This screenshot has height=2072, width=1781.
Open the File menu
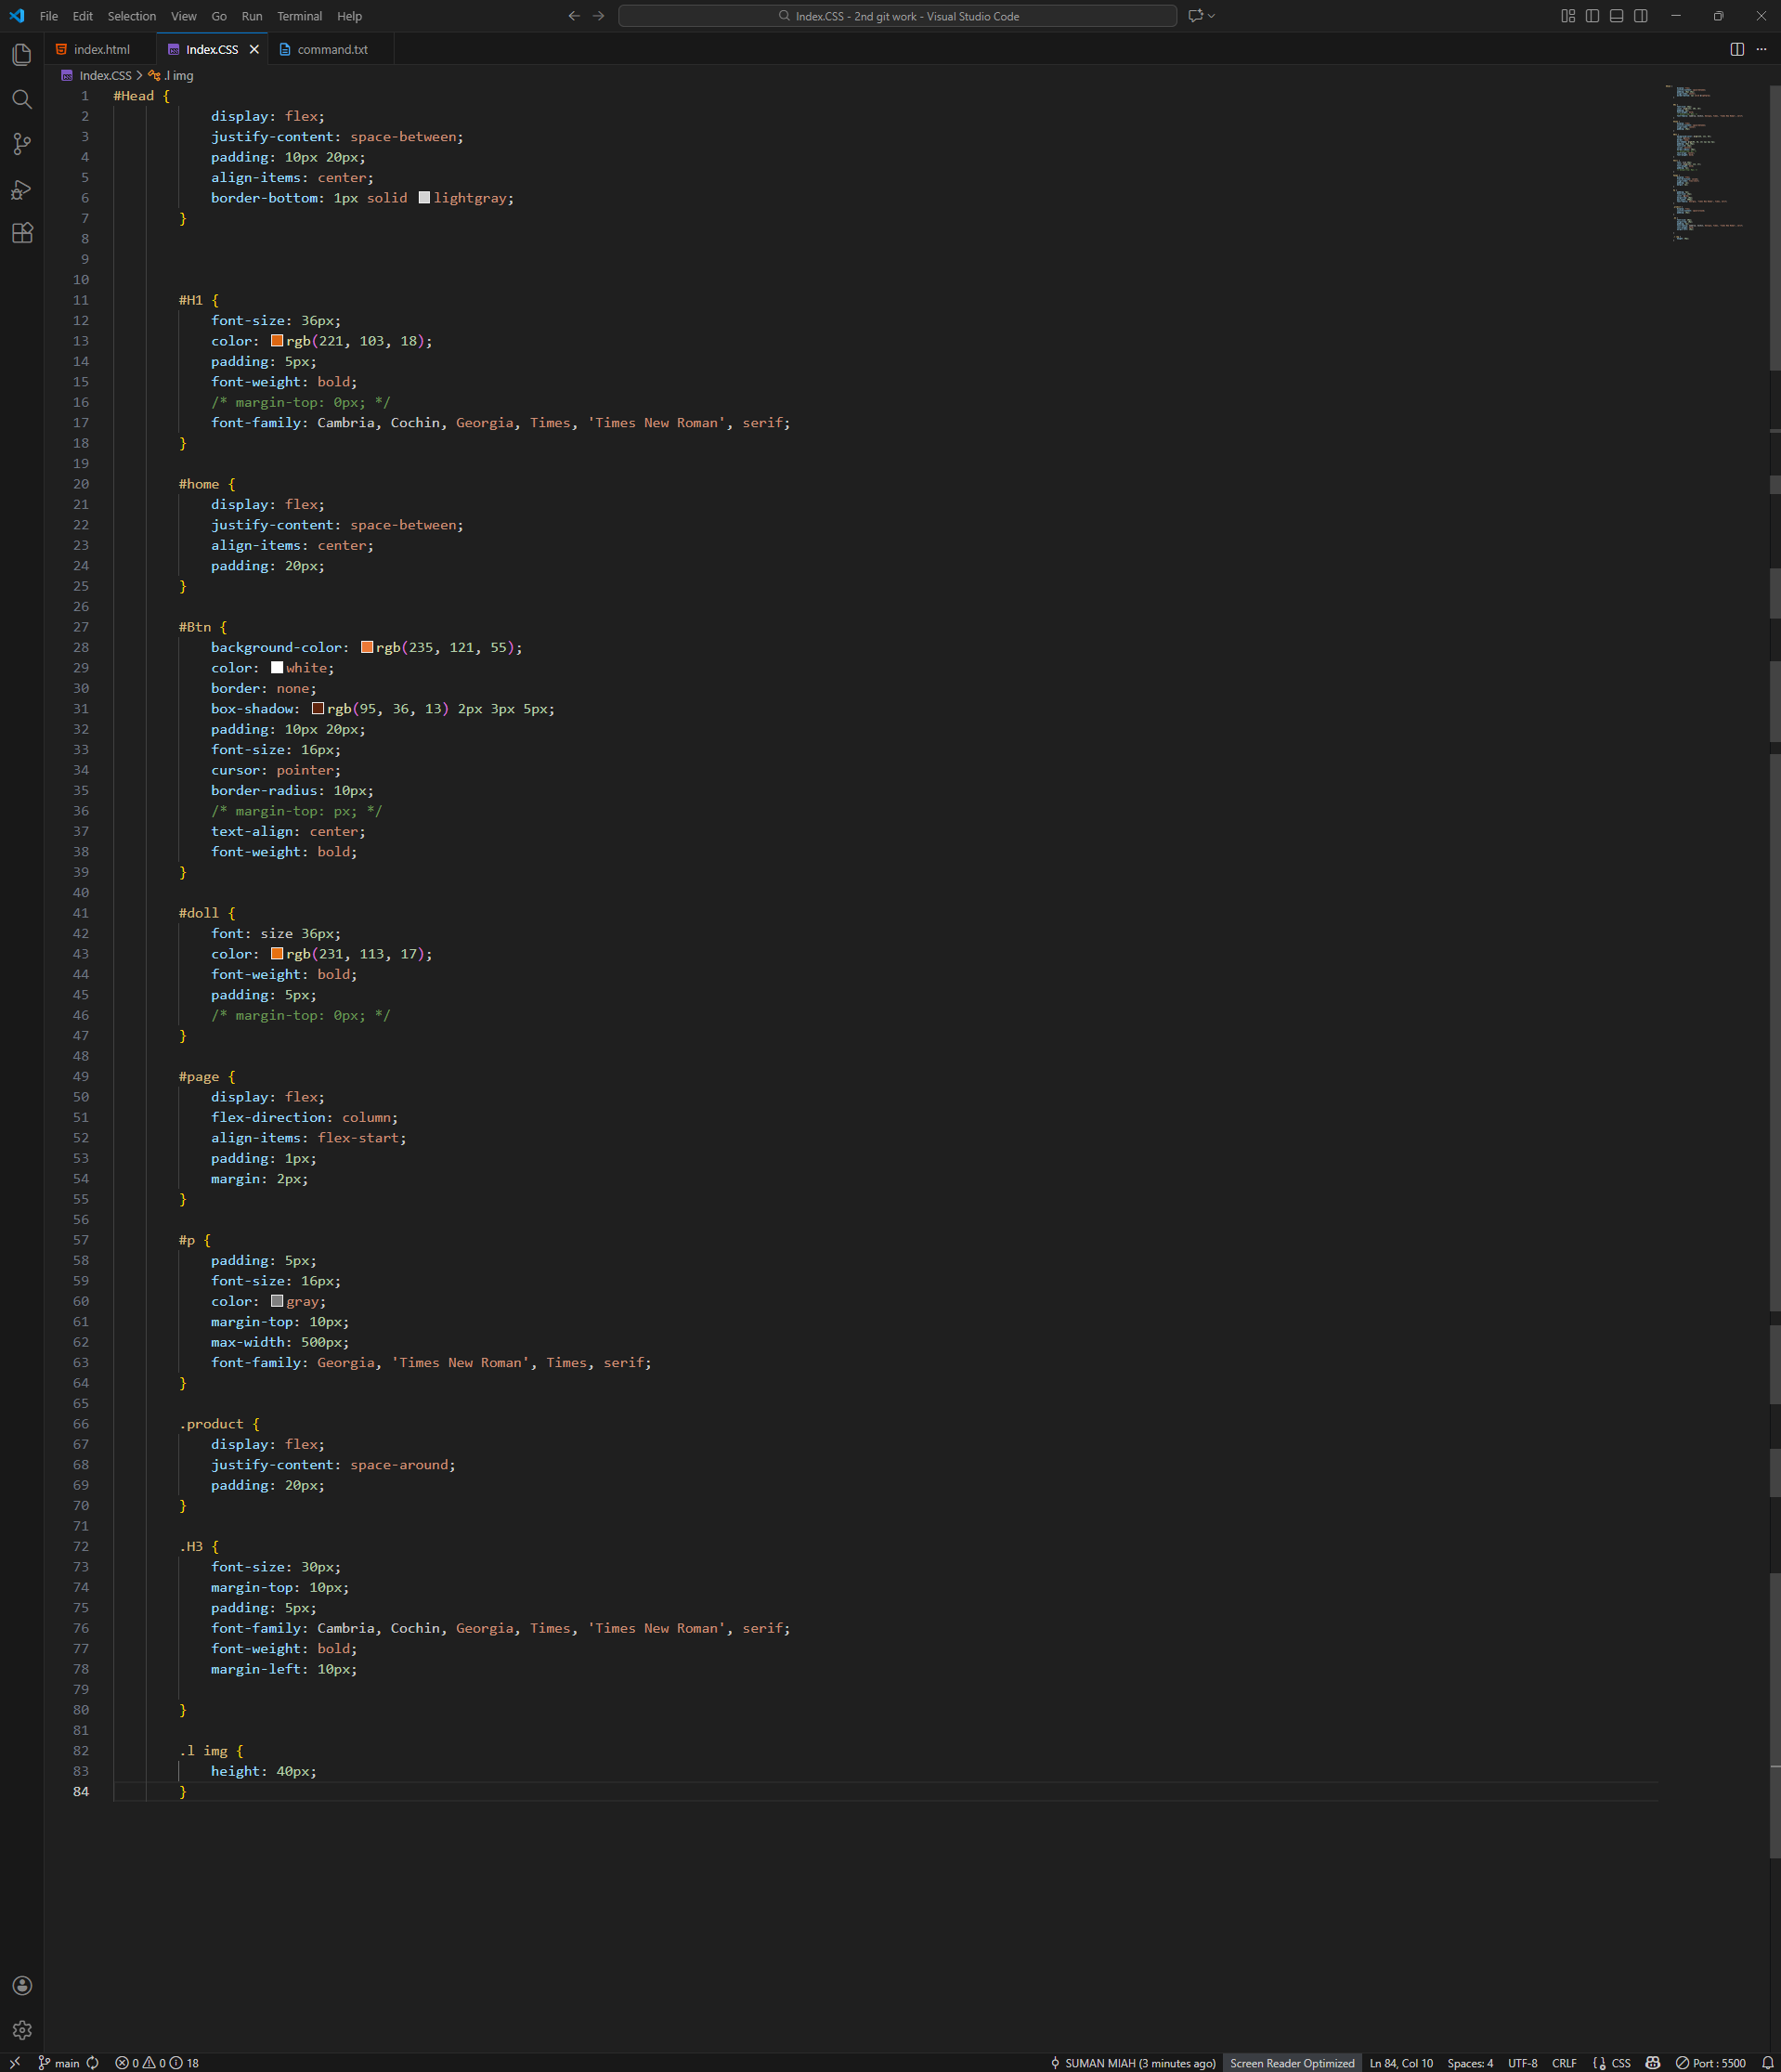pos(49,16)
